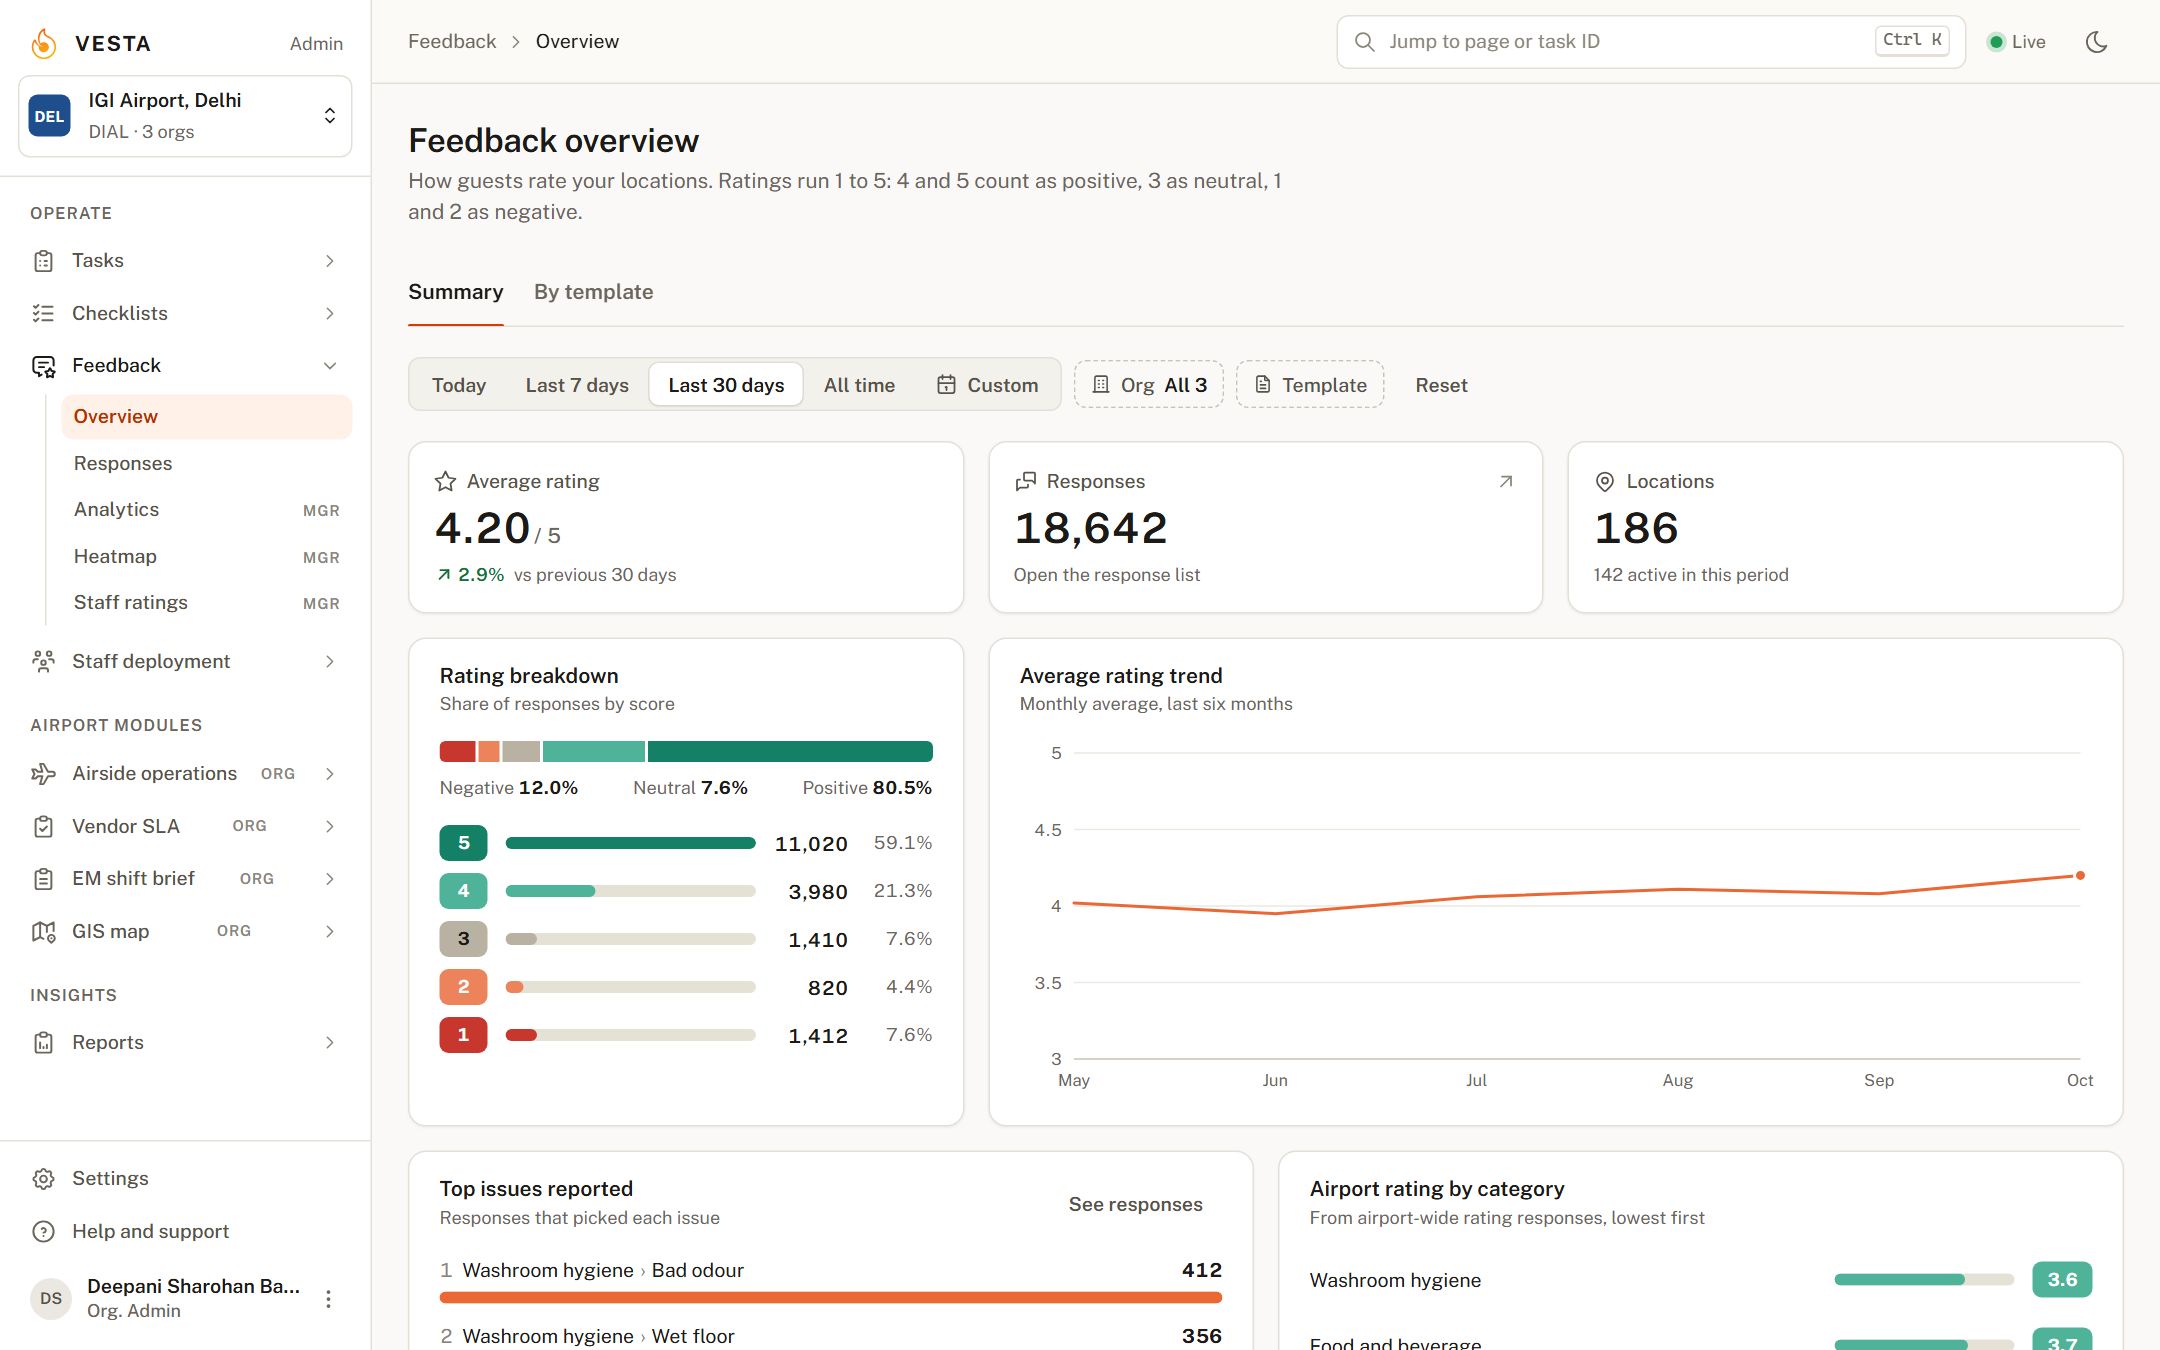2160x1350 pixels.
Task: Click the calendar icon on Custom
Action: 946,385
